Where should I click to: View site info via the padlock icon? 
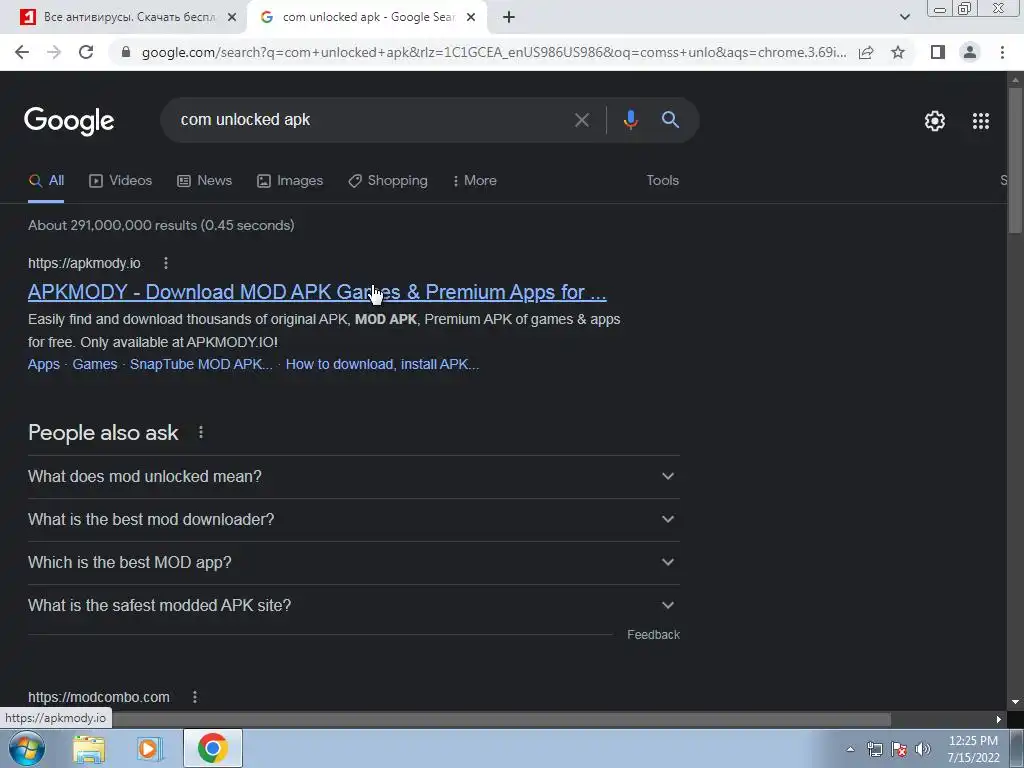coord(126,52)
